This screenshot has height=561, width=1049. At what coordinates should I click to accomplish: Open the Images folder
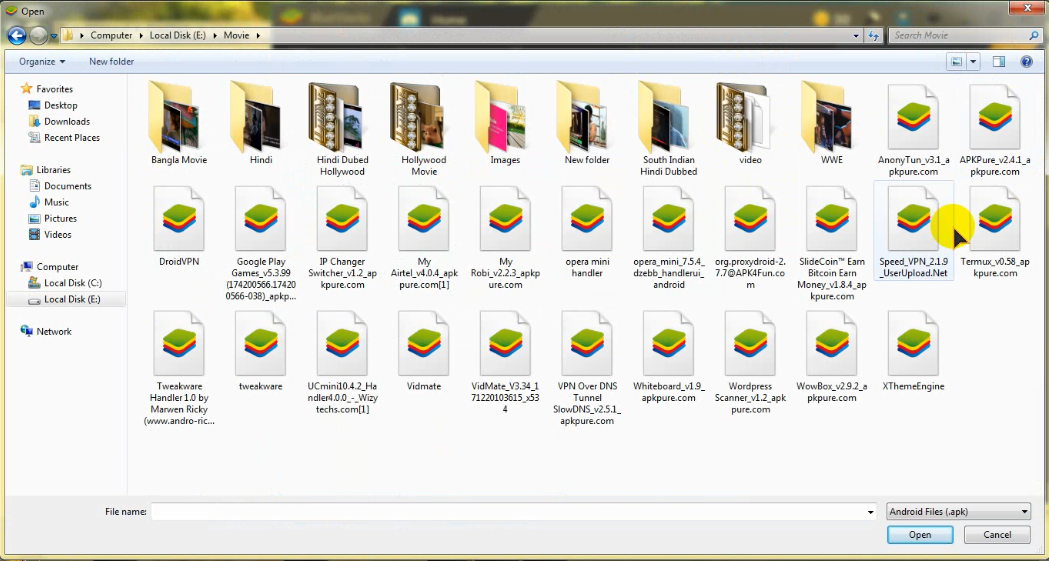click(505, 122)
